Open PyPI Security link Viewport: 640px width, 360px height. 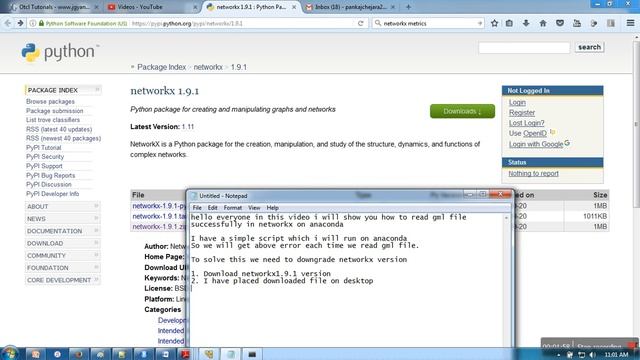click(45, 156)
